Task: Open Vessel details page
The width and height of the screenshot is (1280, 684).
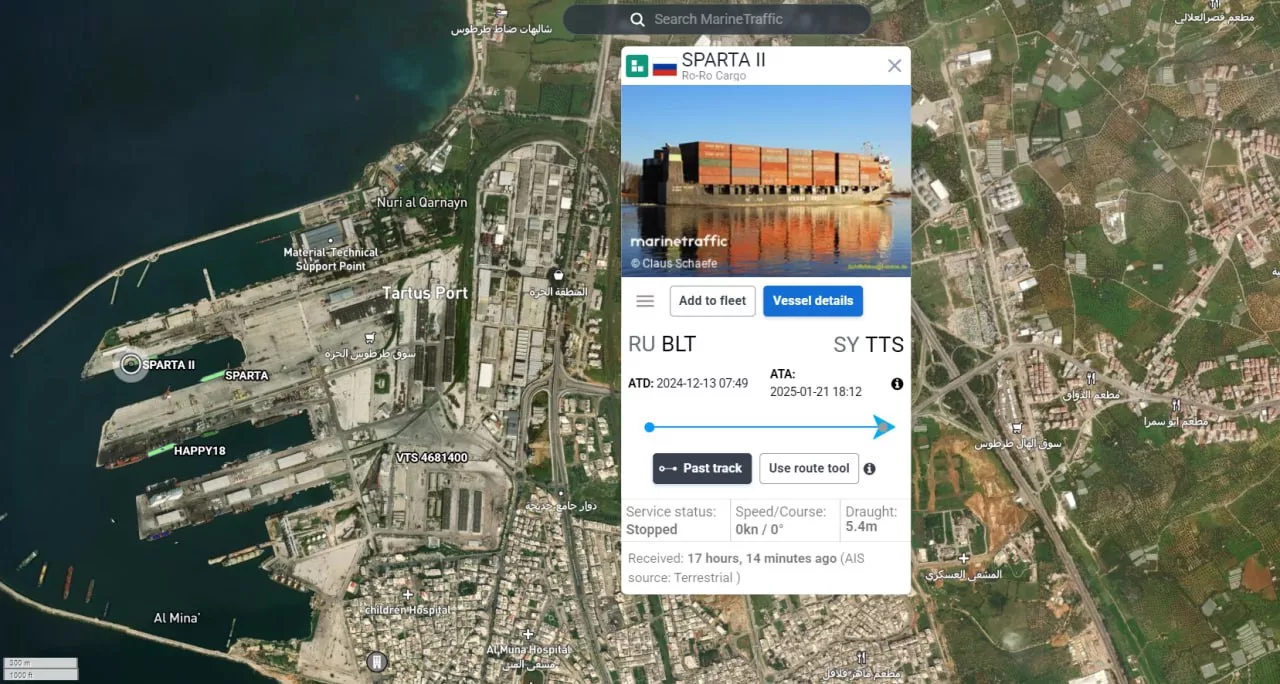Action: [813, 301]
